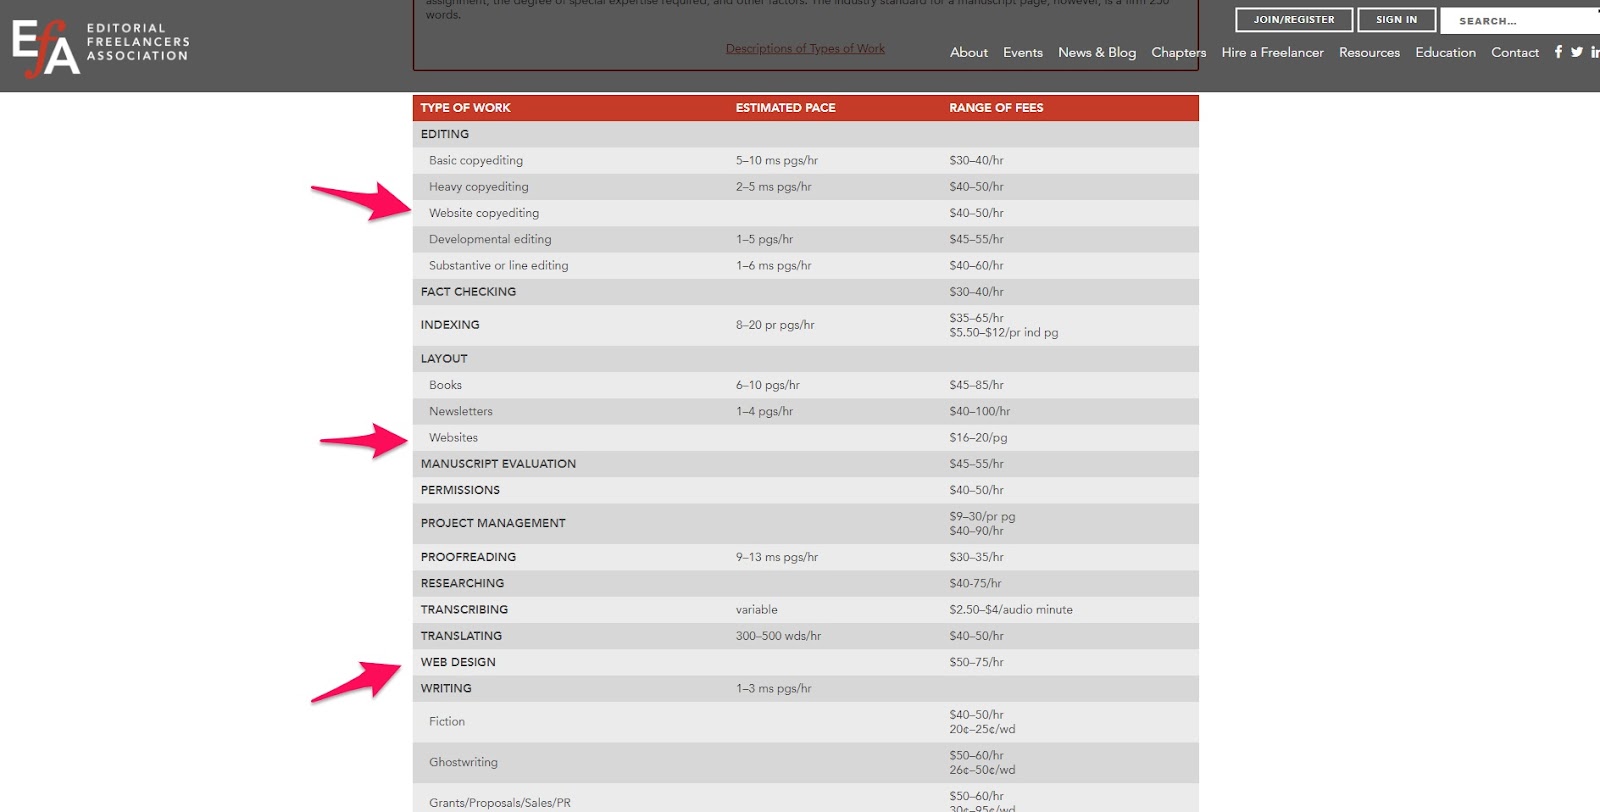Select the TRANSLATING row label
This screenshot has width=1600, height=812.
[462, 636]
